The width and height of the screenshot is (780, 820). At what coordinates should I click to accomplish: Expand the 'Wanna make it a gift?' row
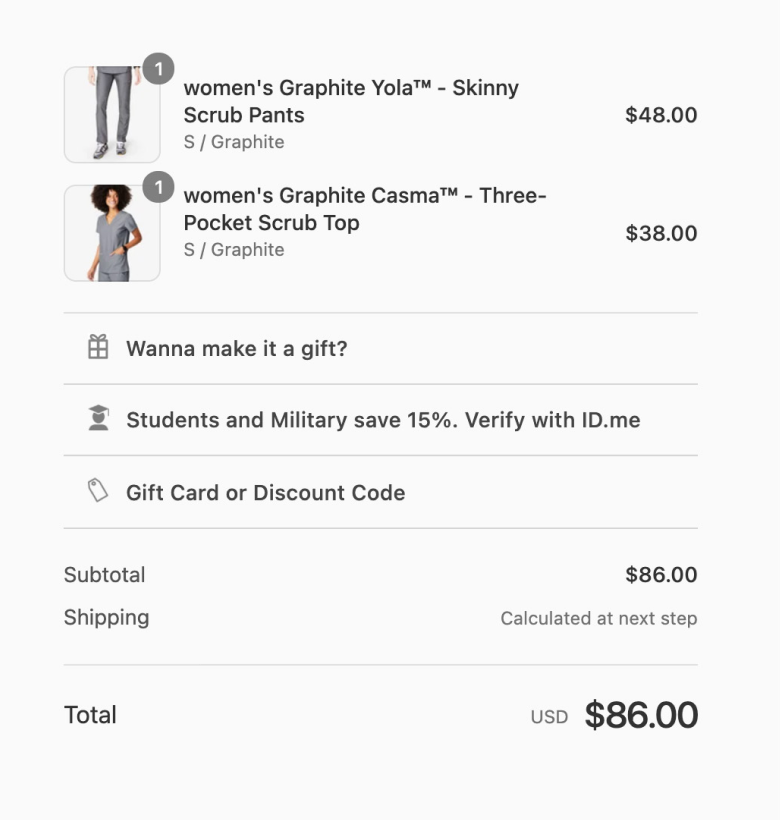[x=236, y=349]
